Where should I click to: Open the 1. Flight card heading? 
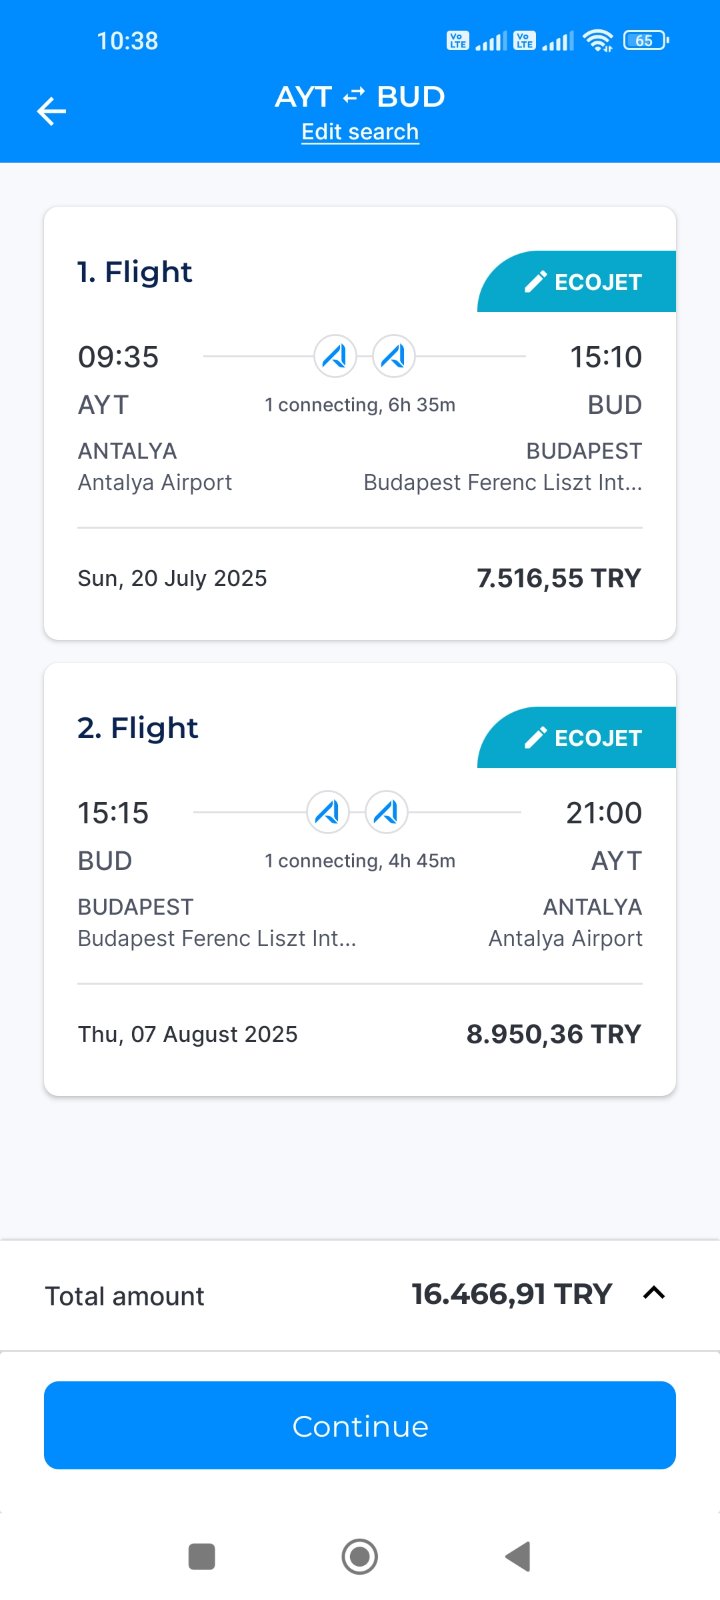135,272
